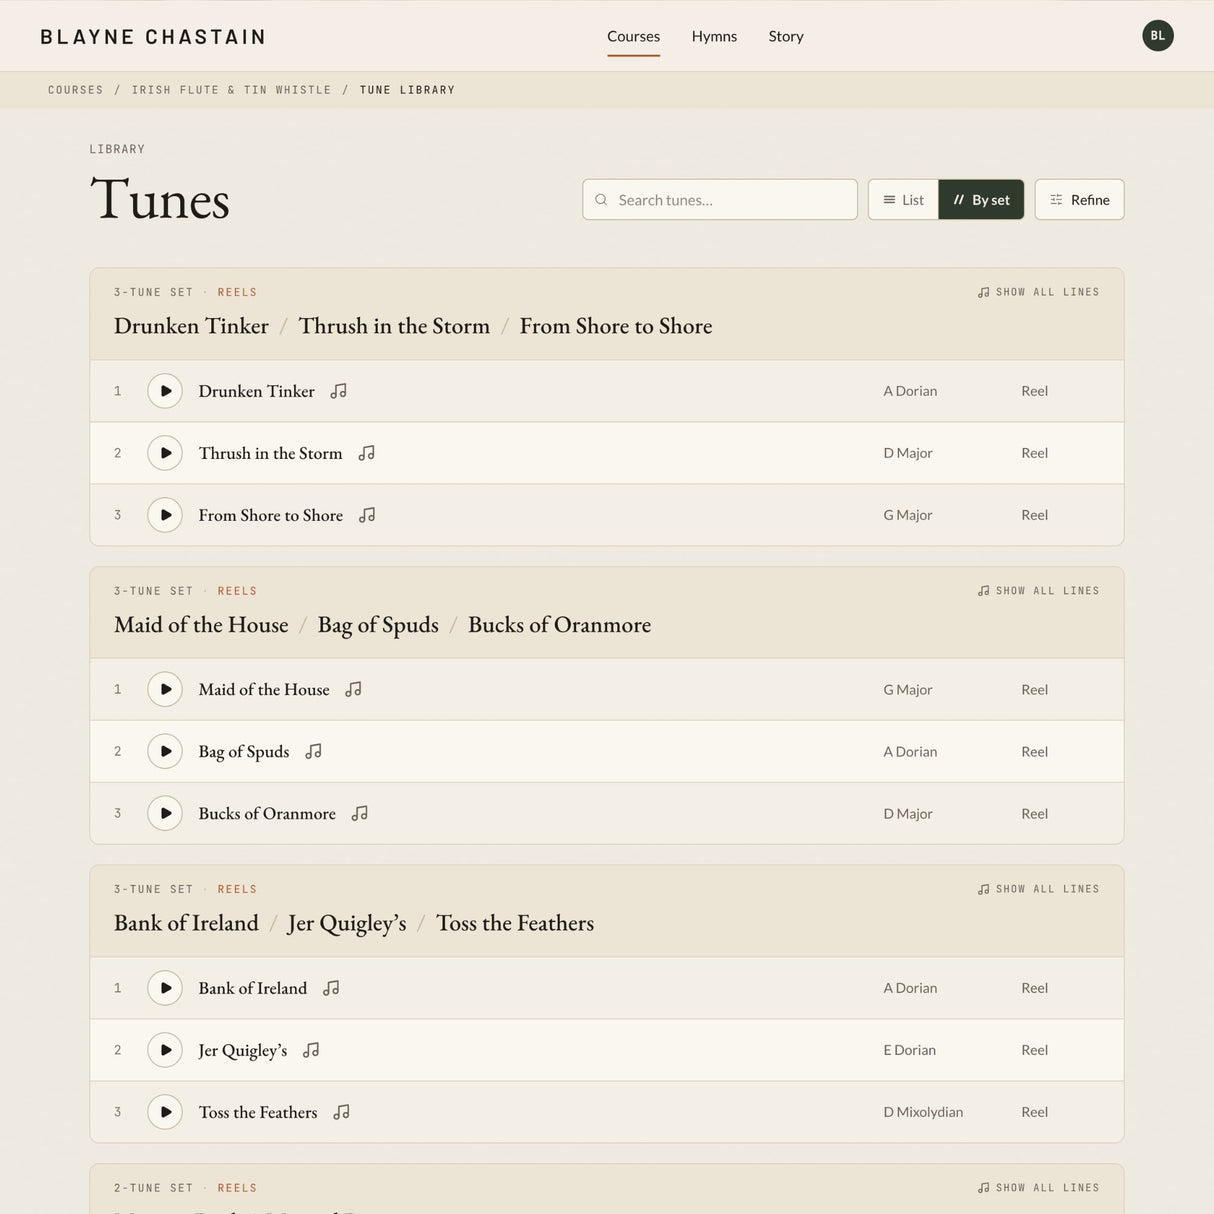The image size is (1214, 1214).
Task: Go to the Story tab
Action: click(786, 36)
